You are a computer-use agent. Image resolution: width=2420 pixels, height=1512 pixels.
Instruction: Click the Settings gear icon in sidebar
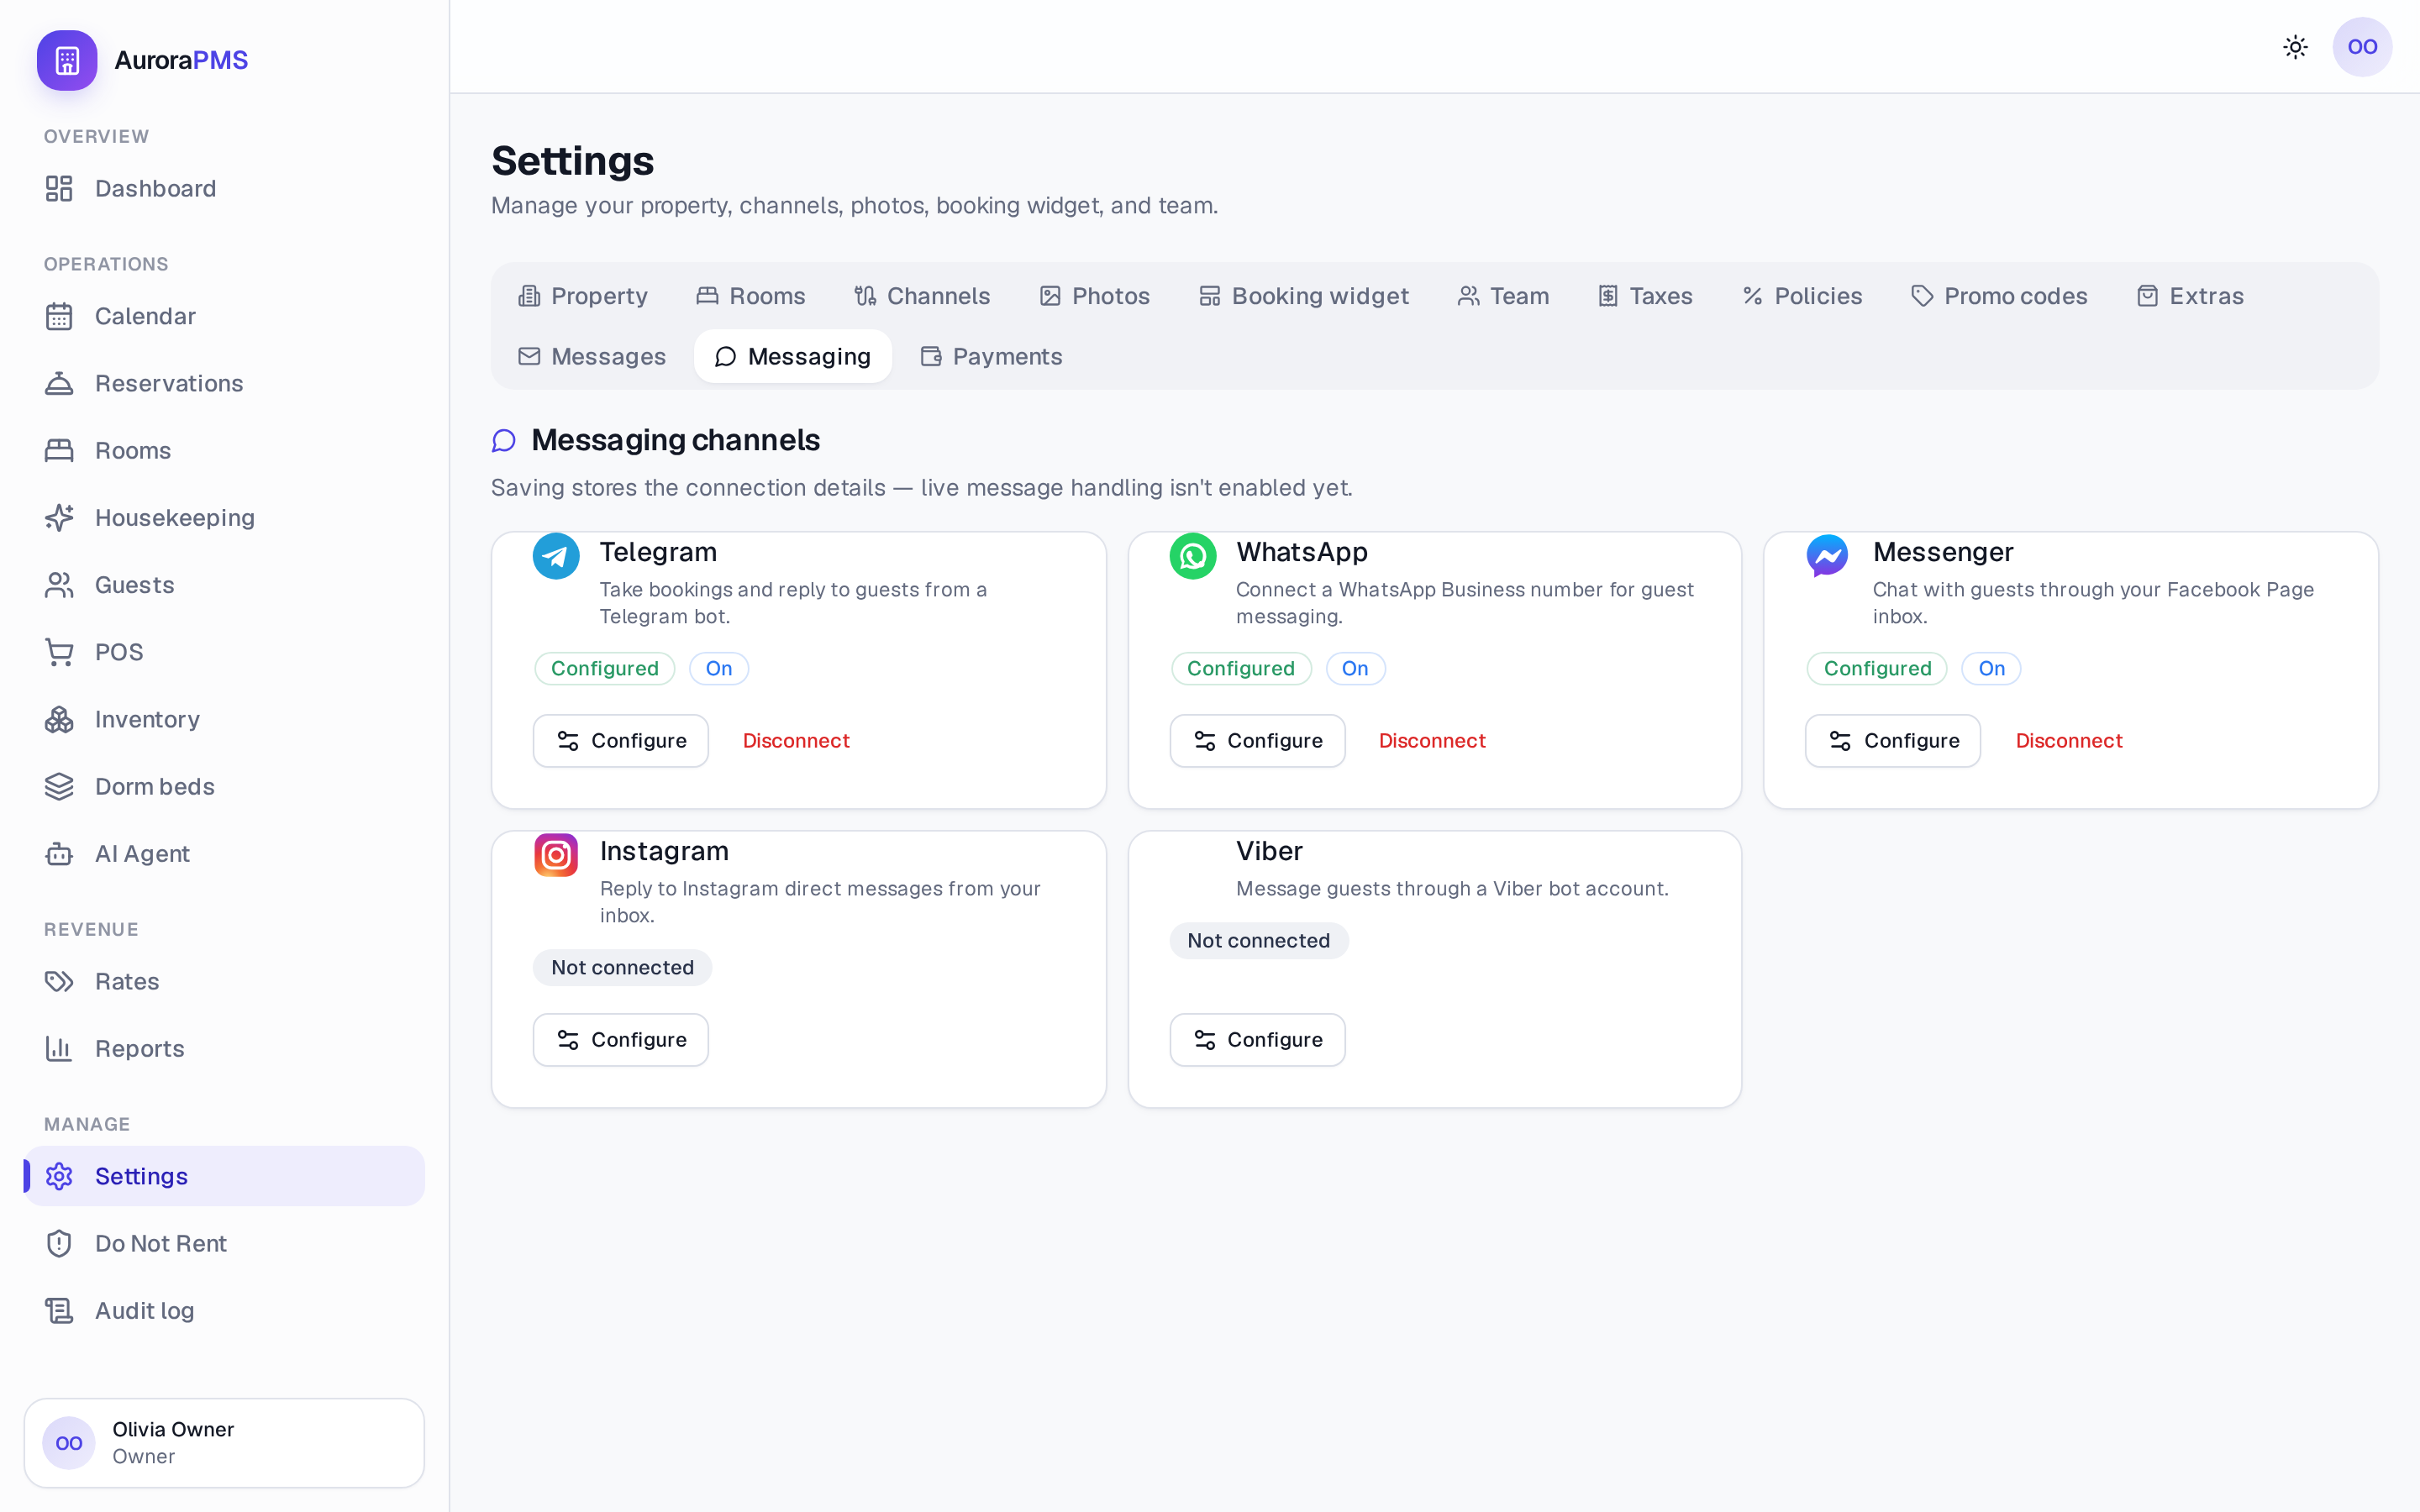click(x=59, y=1176)
